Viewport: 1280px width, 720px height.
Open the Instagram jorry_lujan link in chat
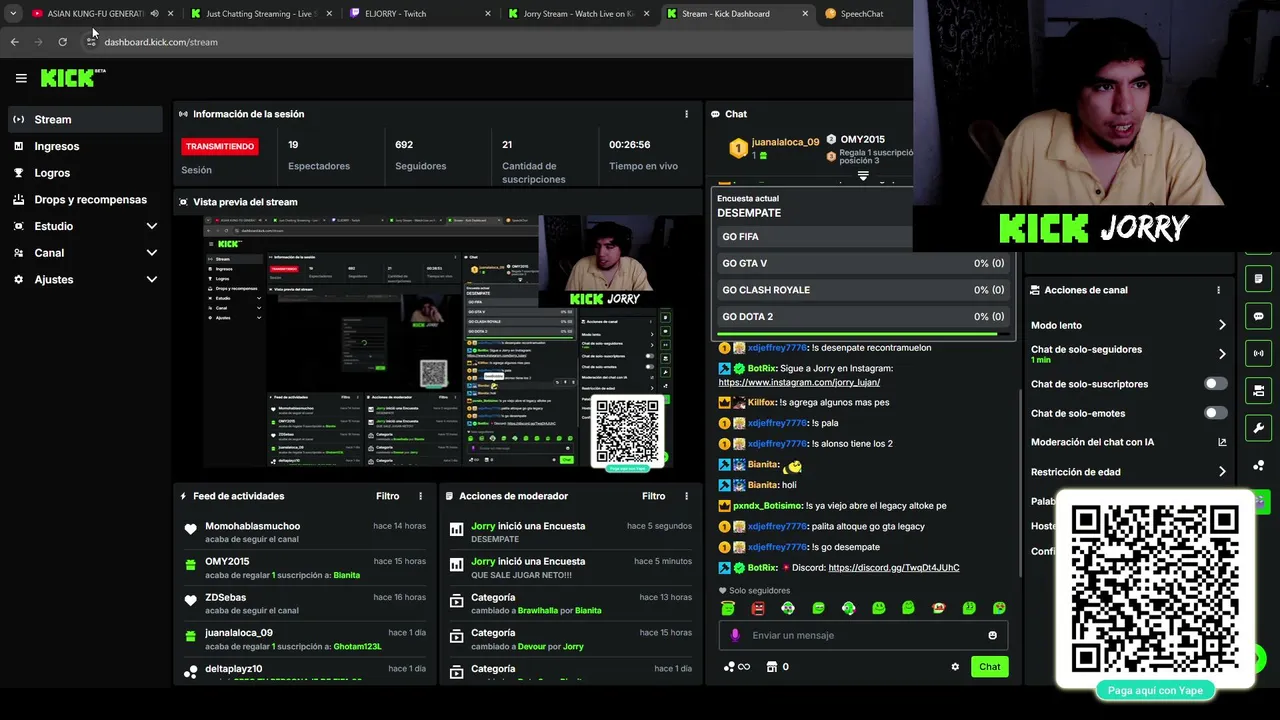(x=799, y=382)
